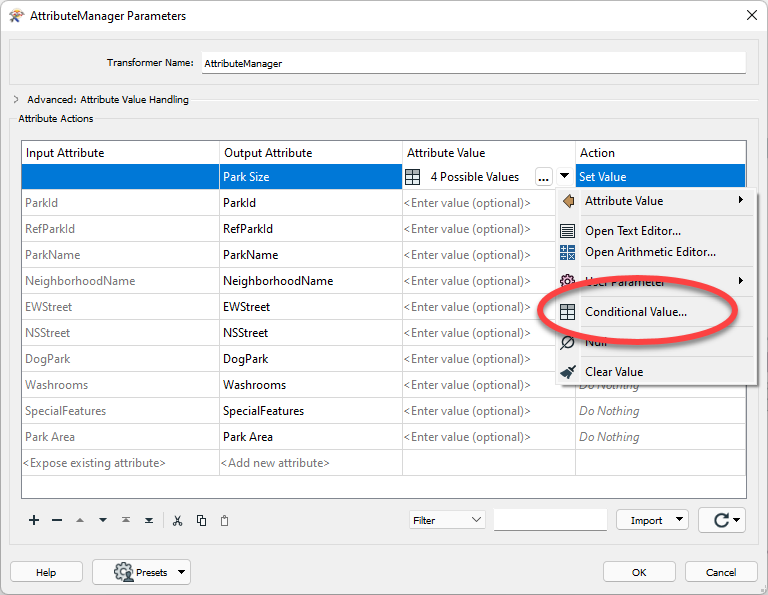Remove selected row with the minus icon

click(x=57, y=520)
